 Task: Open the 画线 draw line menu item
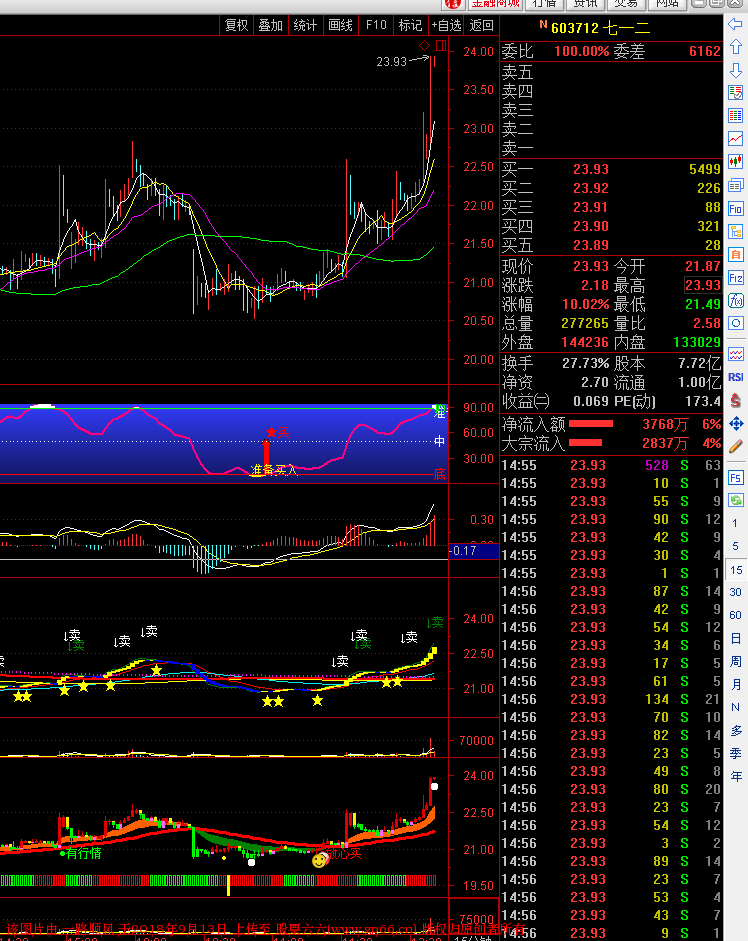pyautogui.click(x=340, y=25)
